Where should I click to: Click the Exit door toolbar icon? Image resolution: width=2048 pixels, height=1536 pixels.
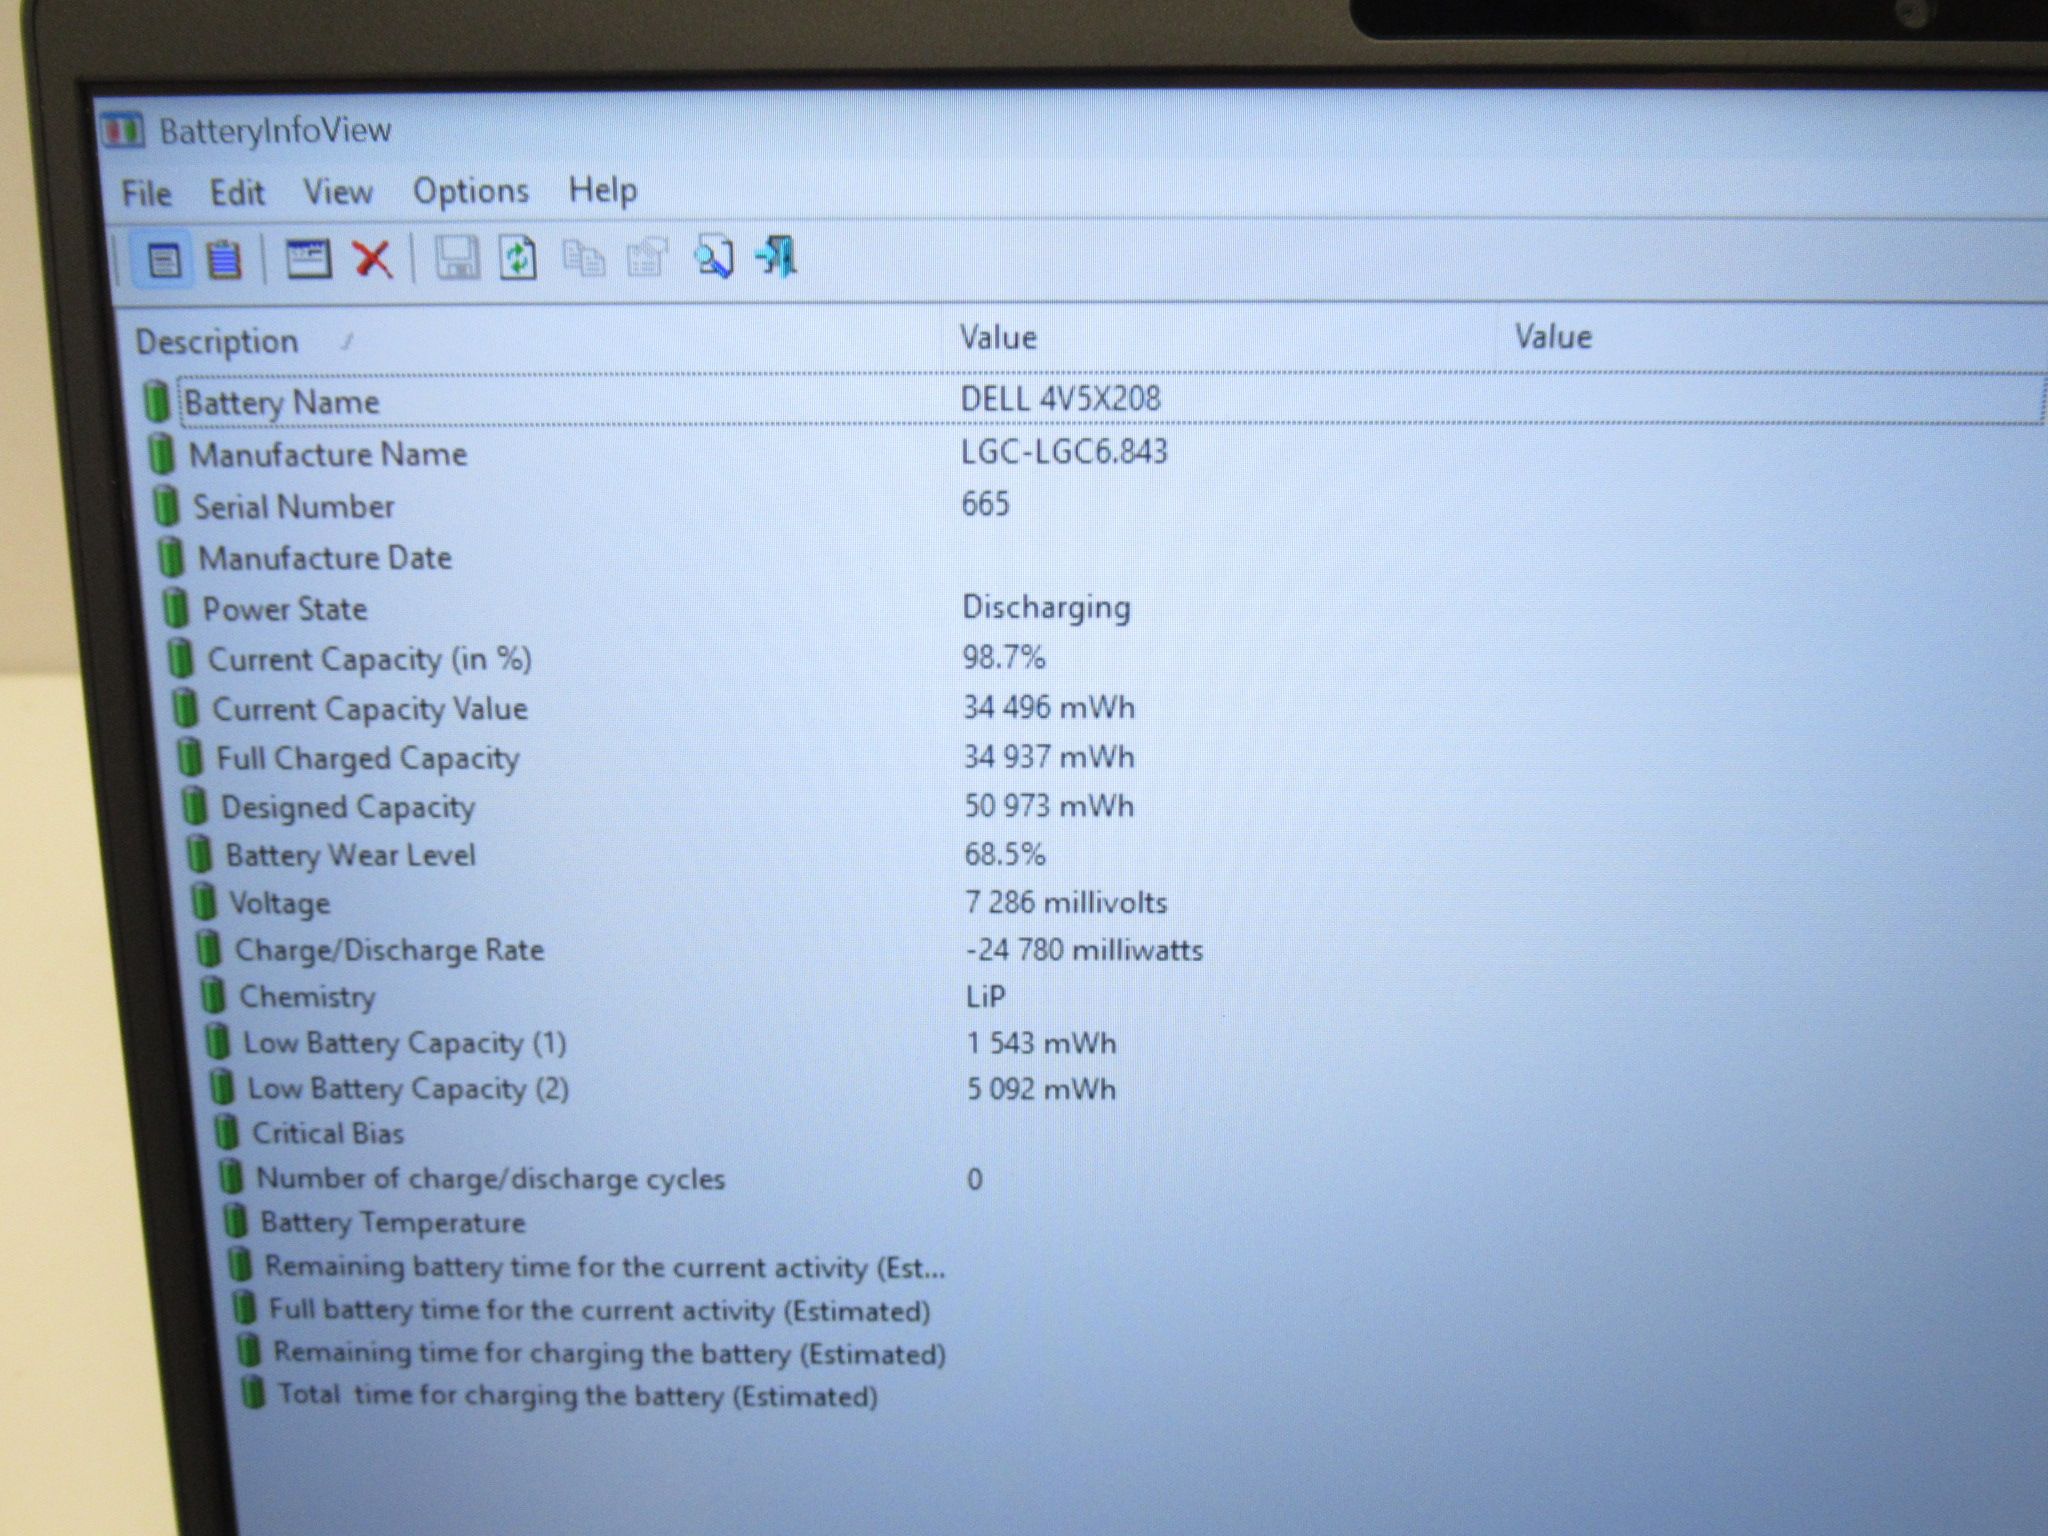pyautogui.click(x=776, y=256)
